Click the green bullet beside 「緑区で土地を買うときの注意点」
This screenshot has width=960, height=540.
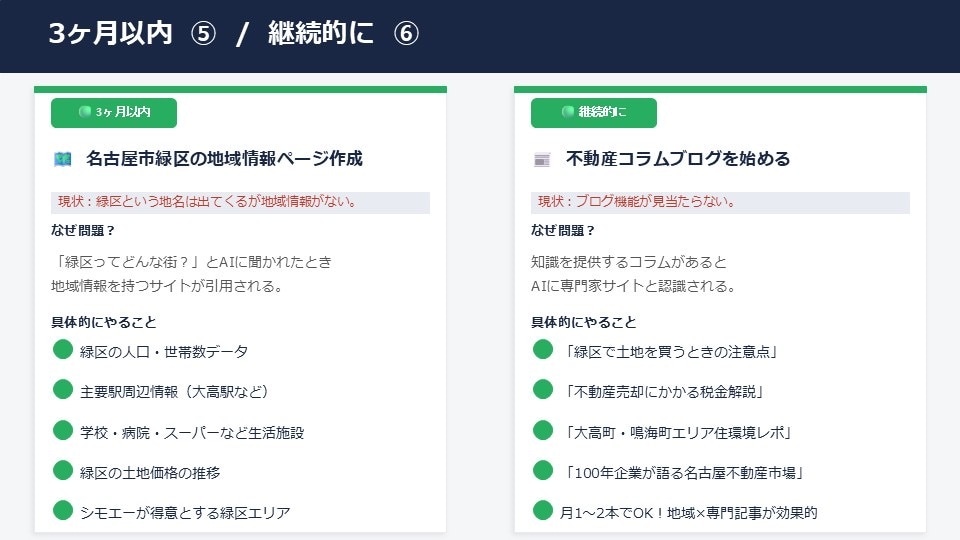[543, 349]
